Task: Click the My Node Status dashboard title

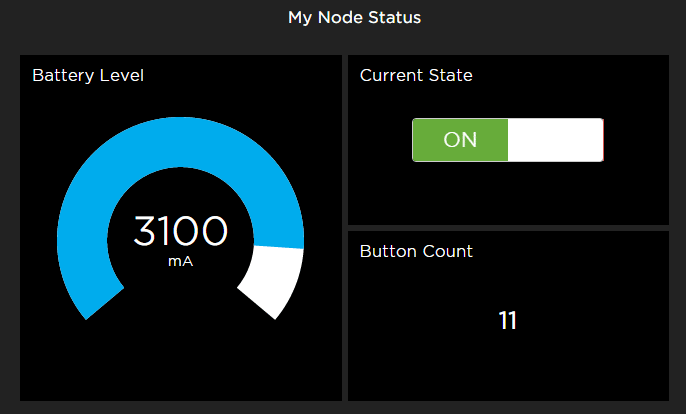Action: pyautogui.click(x=354, y=18)
